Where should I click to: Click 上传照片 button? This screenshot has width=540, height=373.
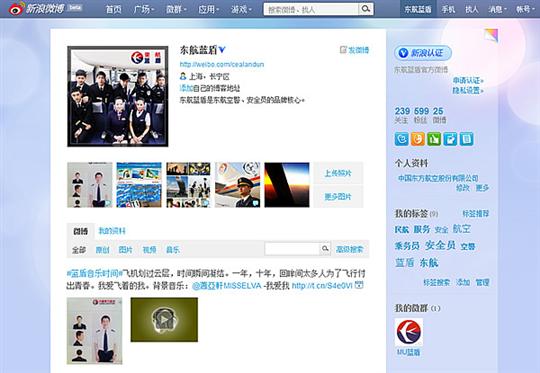338,173
